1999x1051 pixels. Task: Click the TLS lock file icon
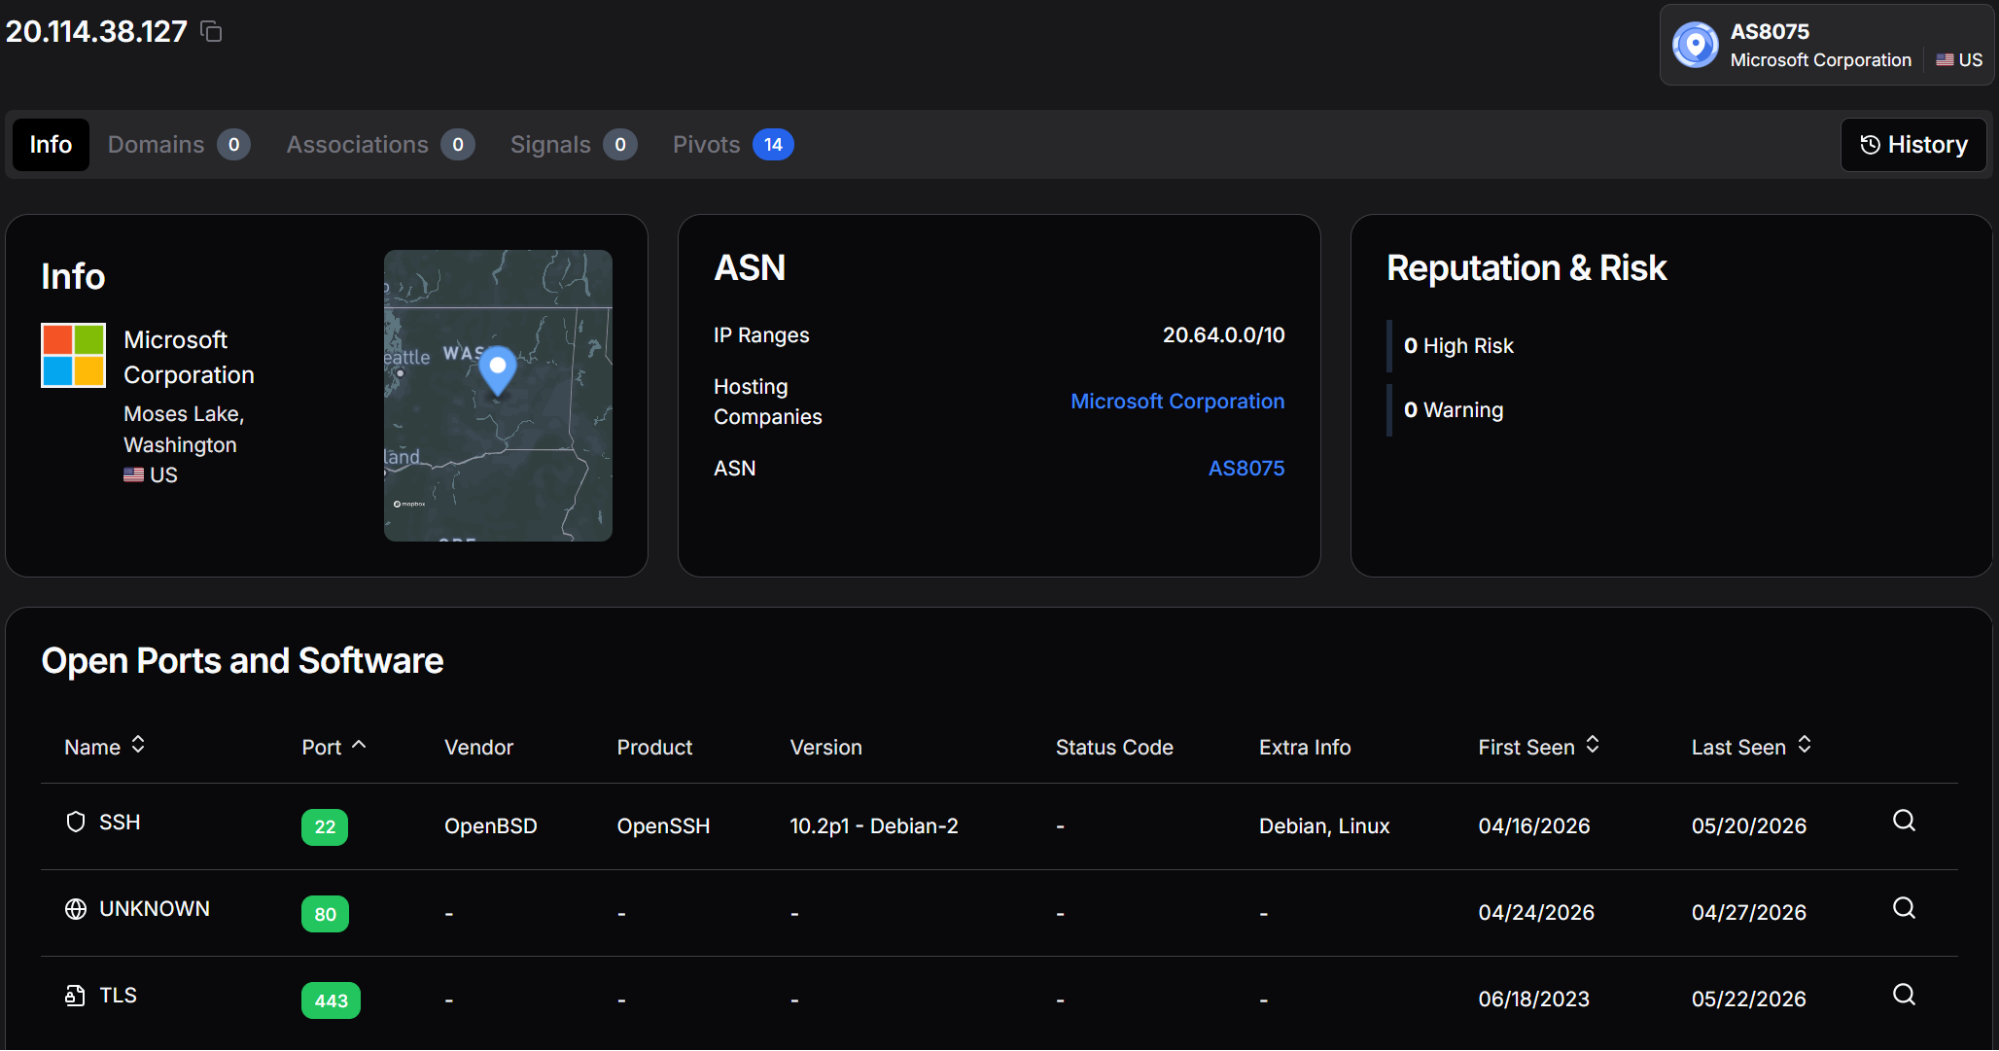click(x=75, y=996)
